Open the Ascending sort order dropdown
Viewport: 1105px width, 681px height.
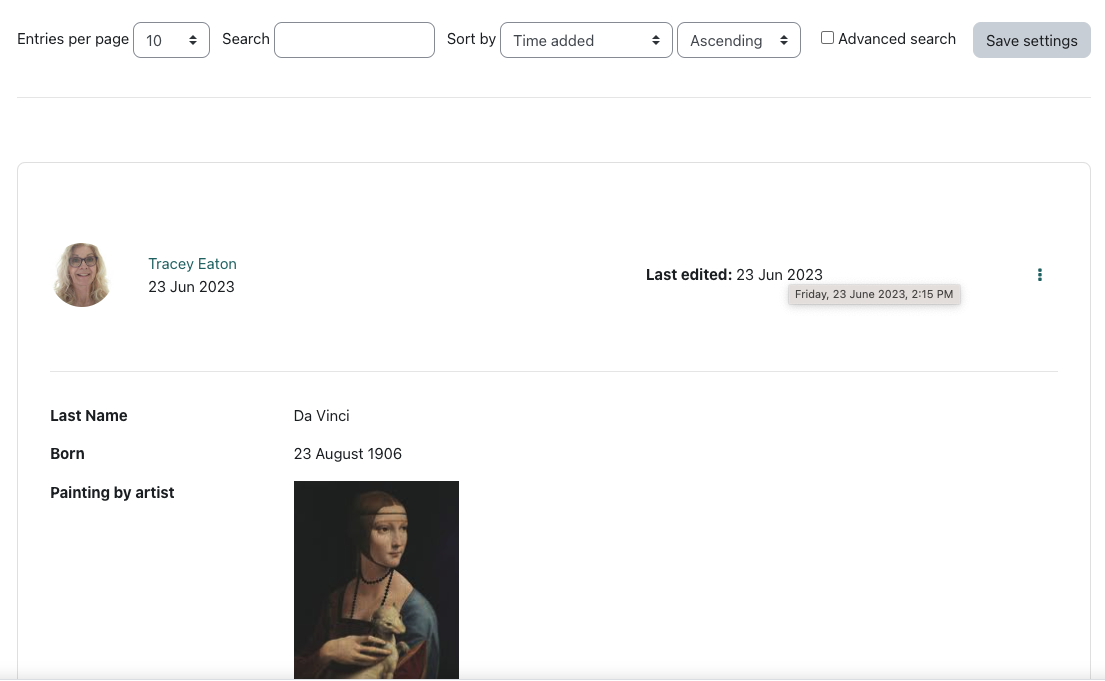(x=739, y=40)
